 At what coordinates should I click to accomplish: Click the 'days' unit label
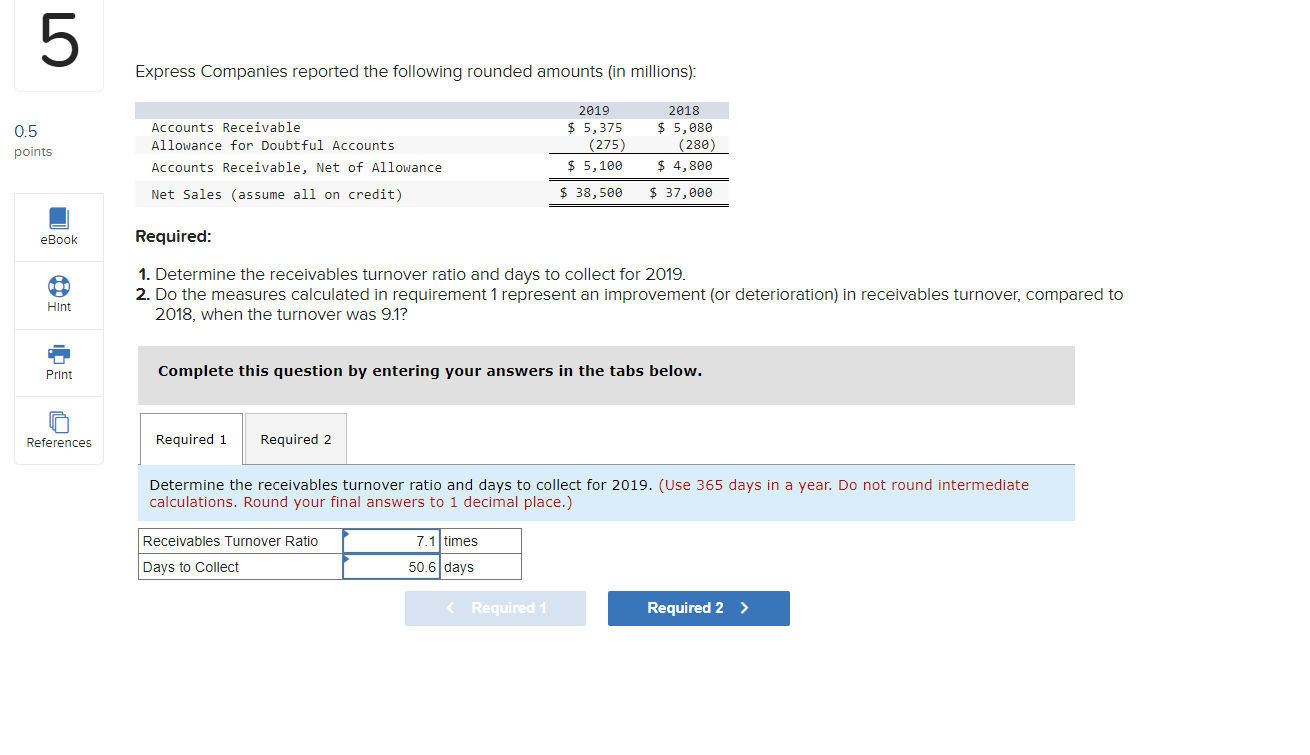point(459,567)
